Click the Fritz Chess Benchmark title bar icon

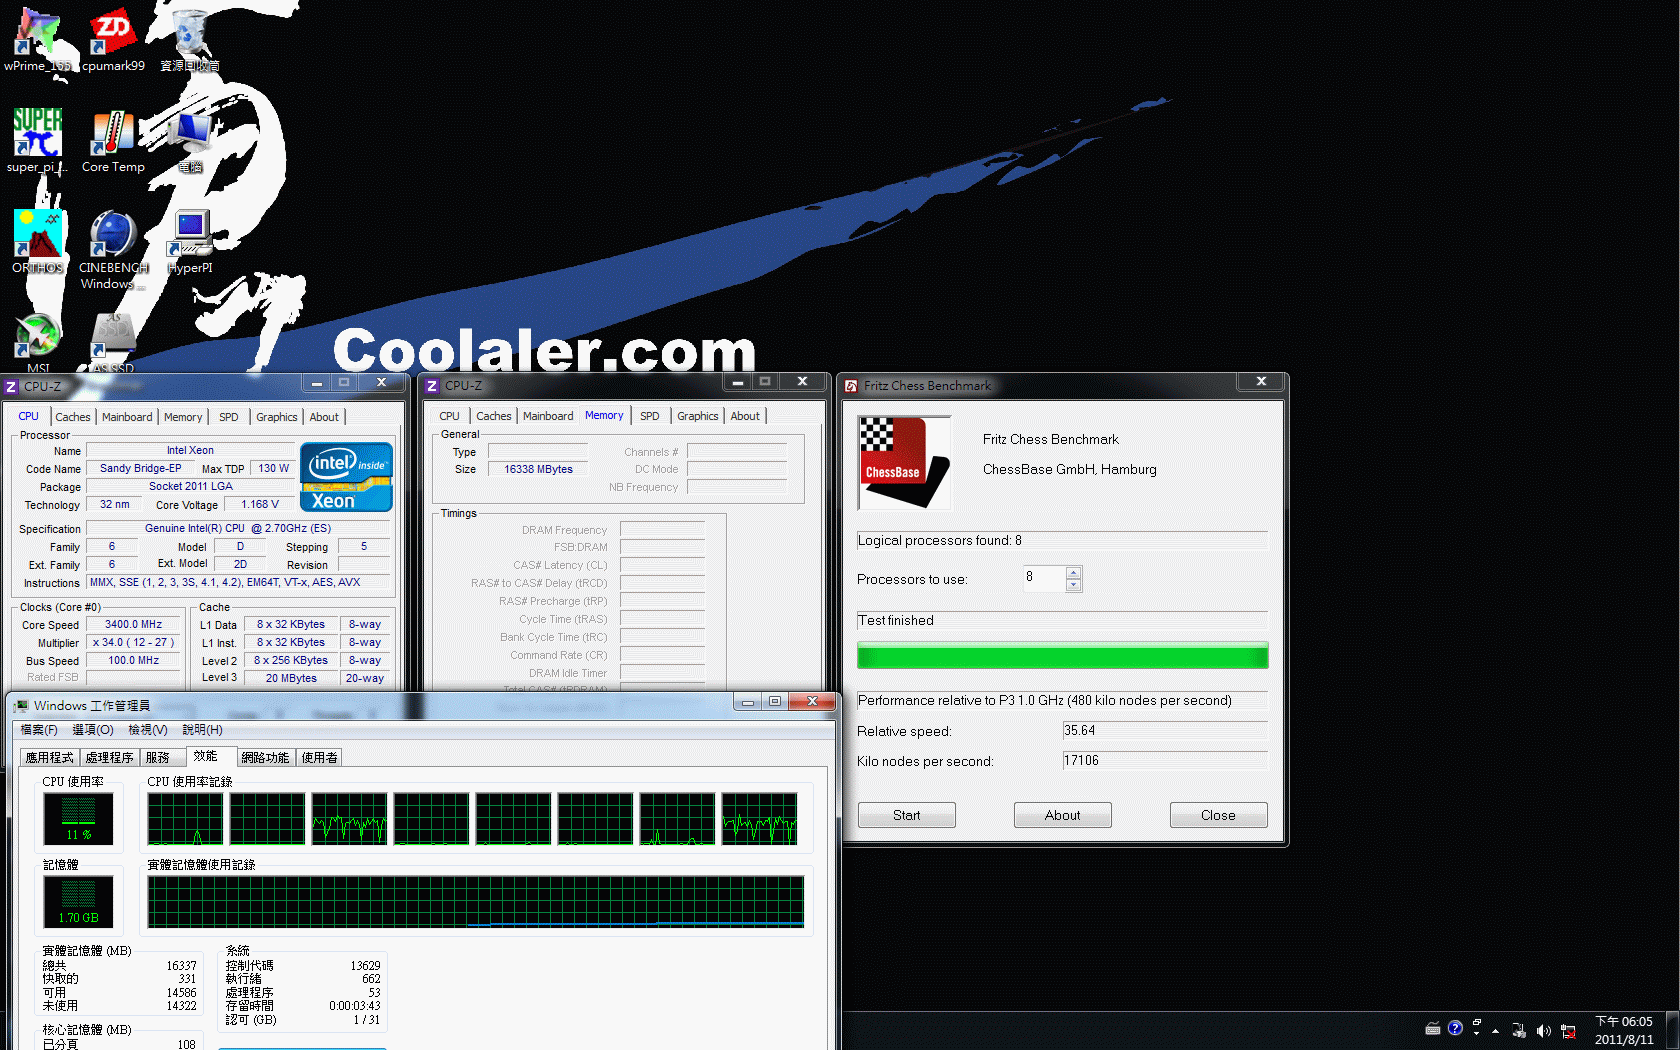(851, 386)
